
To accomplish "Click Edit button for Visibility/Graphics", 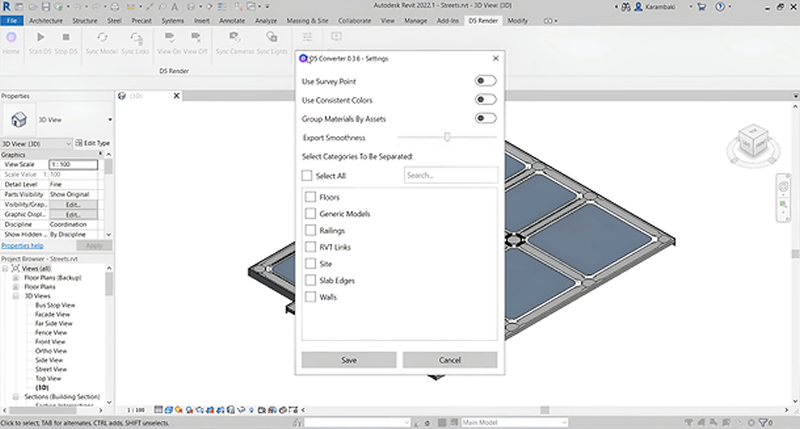I will pyautogui.click(x=73, y=205).
